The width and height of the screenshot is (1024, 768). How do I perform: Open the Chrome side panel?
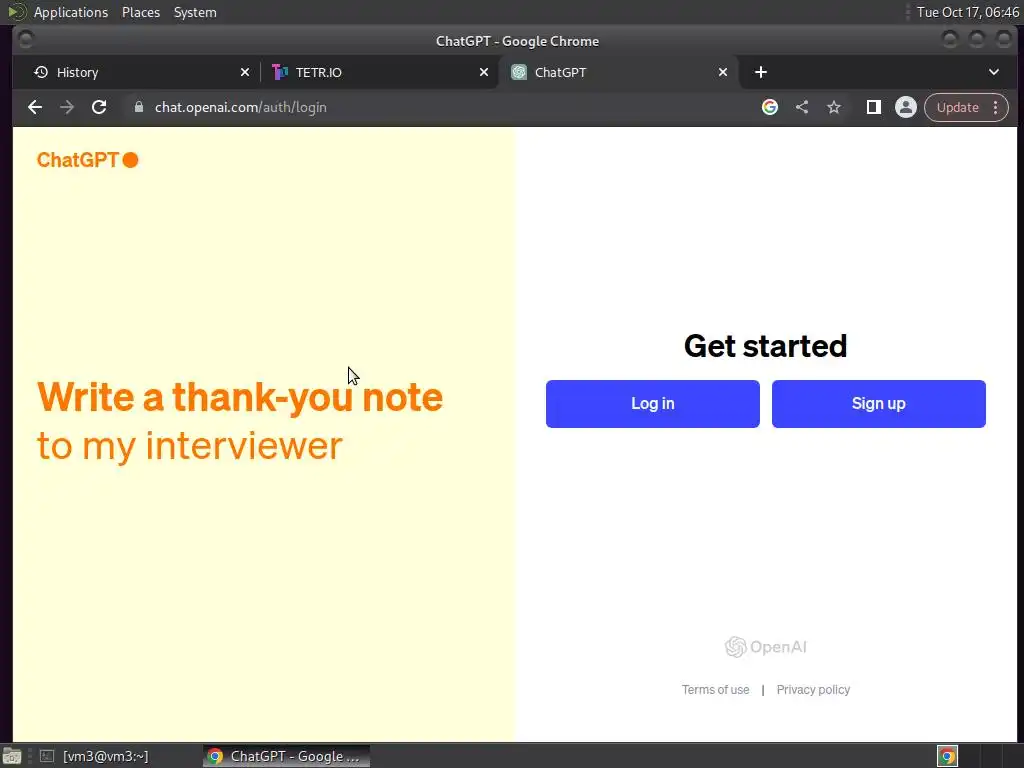(874, 107)
